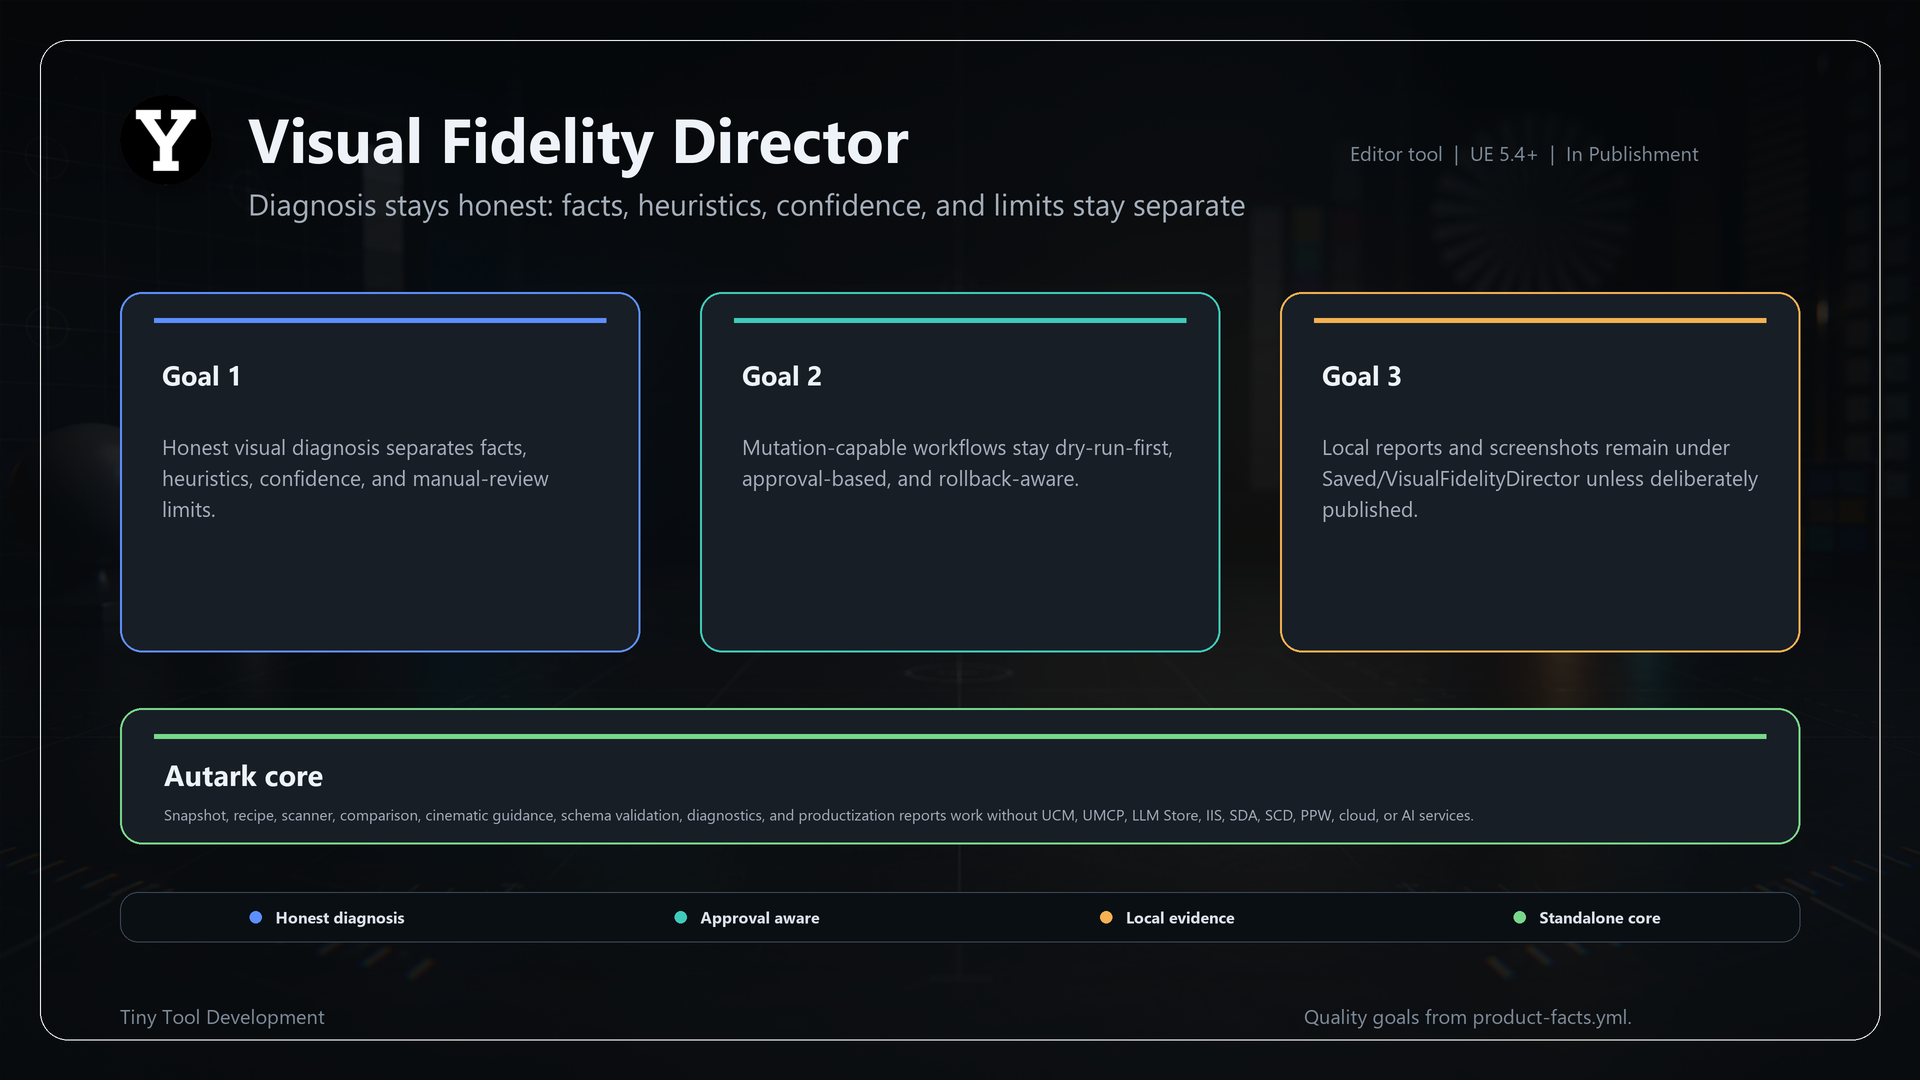Click the orange Local evidence dot

pyautogui.click(x=1106, y=917)
